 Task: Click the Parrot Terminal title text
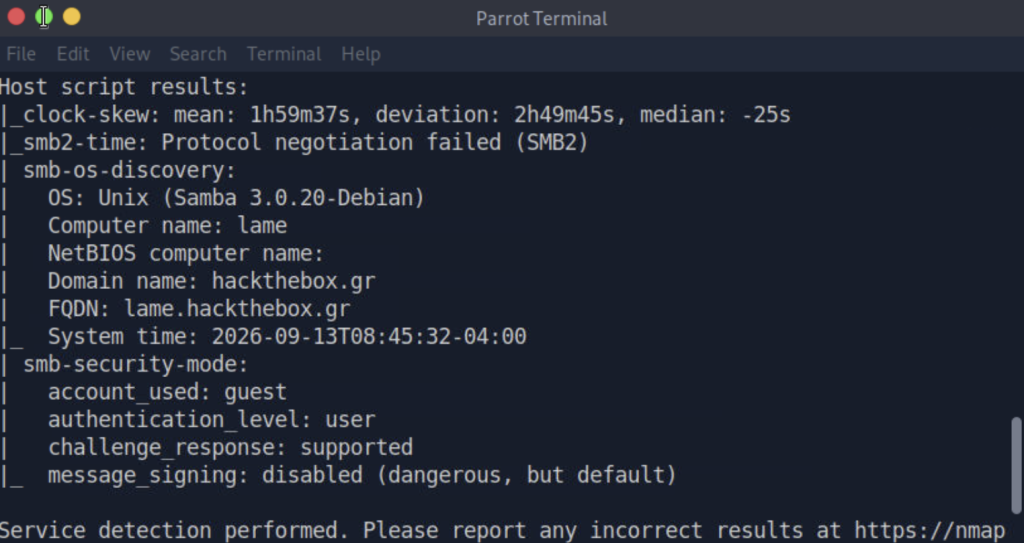(x=541, y=18)
